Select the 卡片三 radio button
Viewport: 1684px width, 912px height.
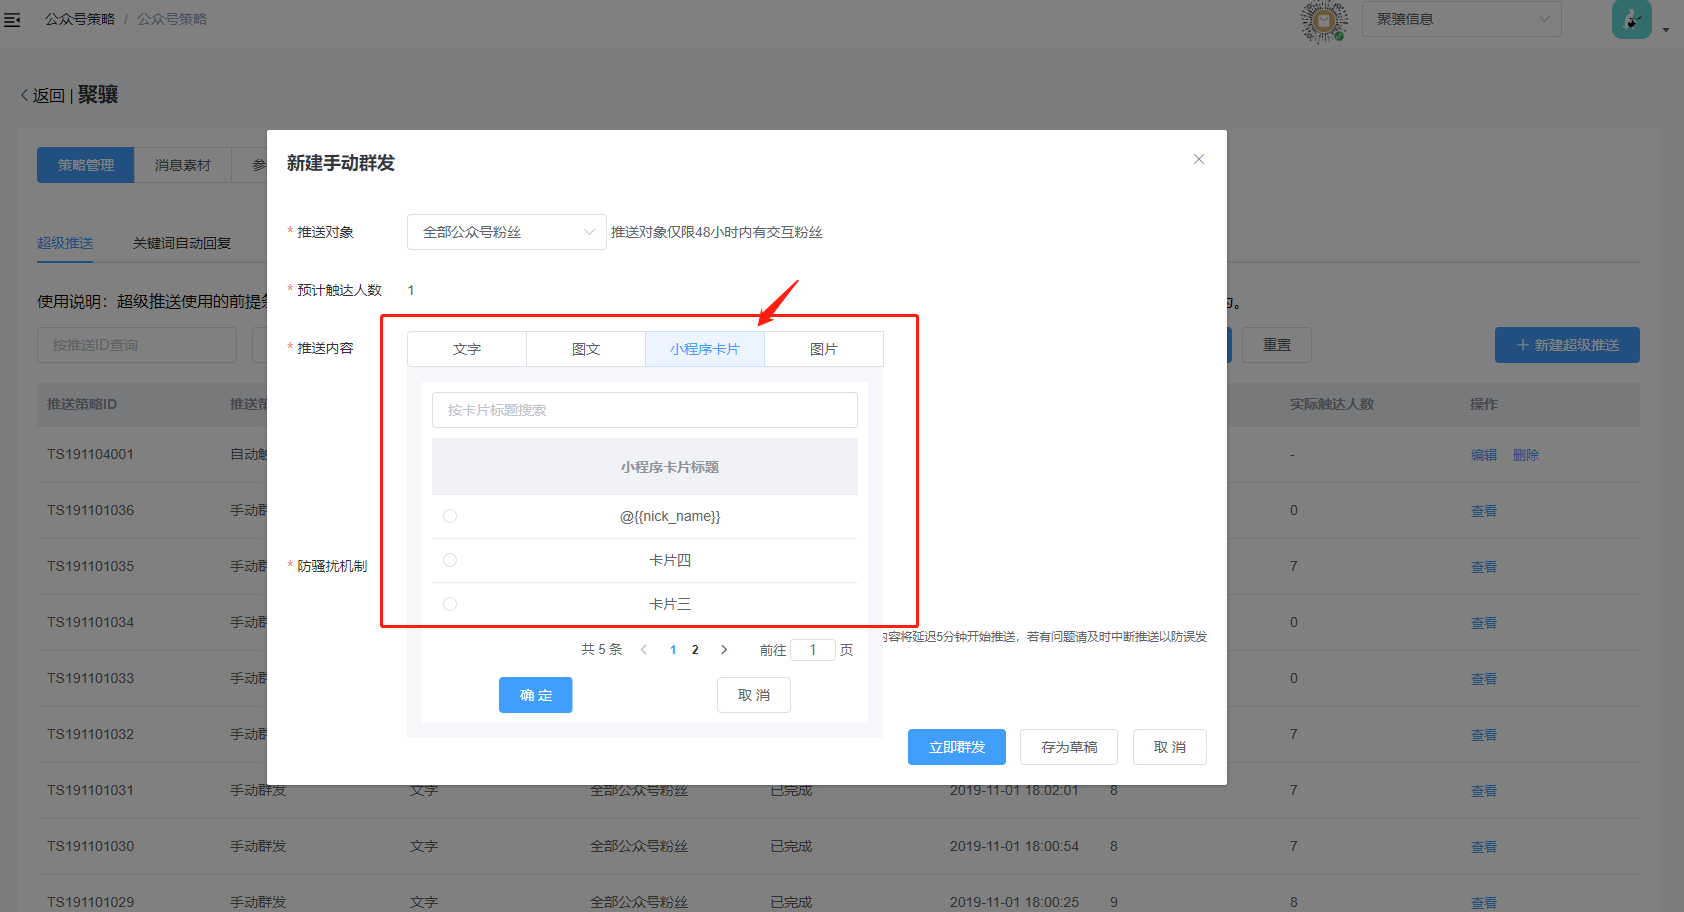tap(450, 604)
